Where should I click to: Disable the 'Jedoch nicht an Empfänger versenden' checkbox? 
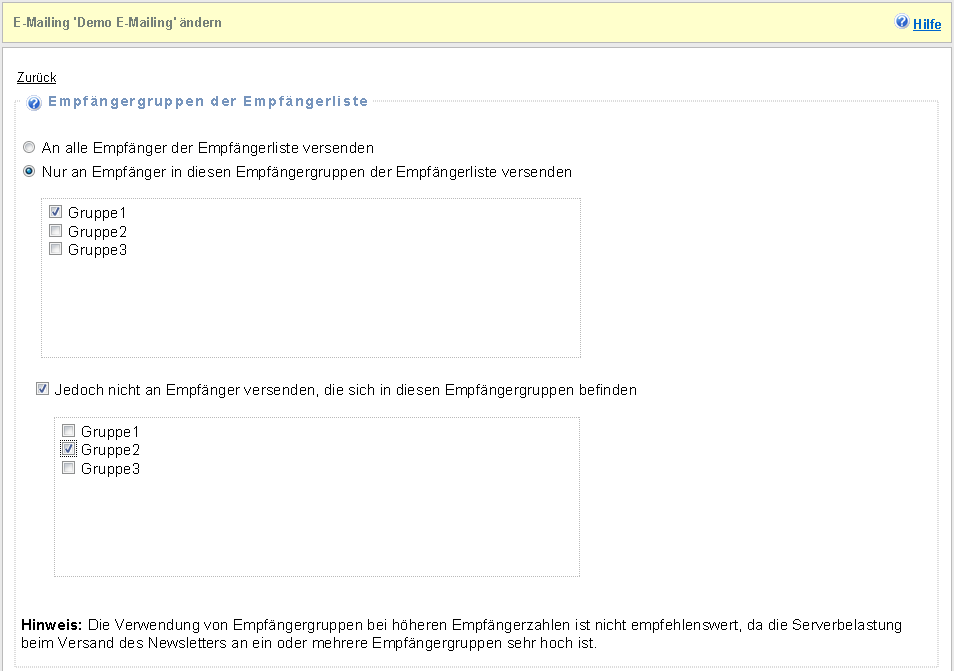click(x=42, y=390)
